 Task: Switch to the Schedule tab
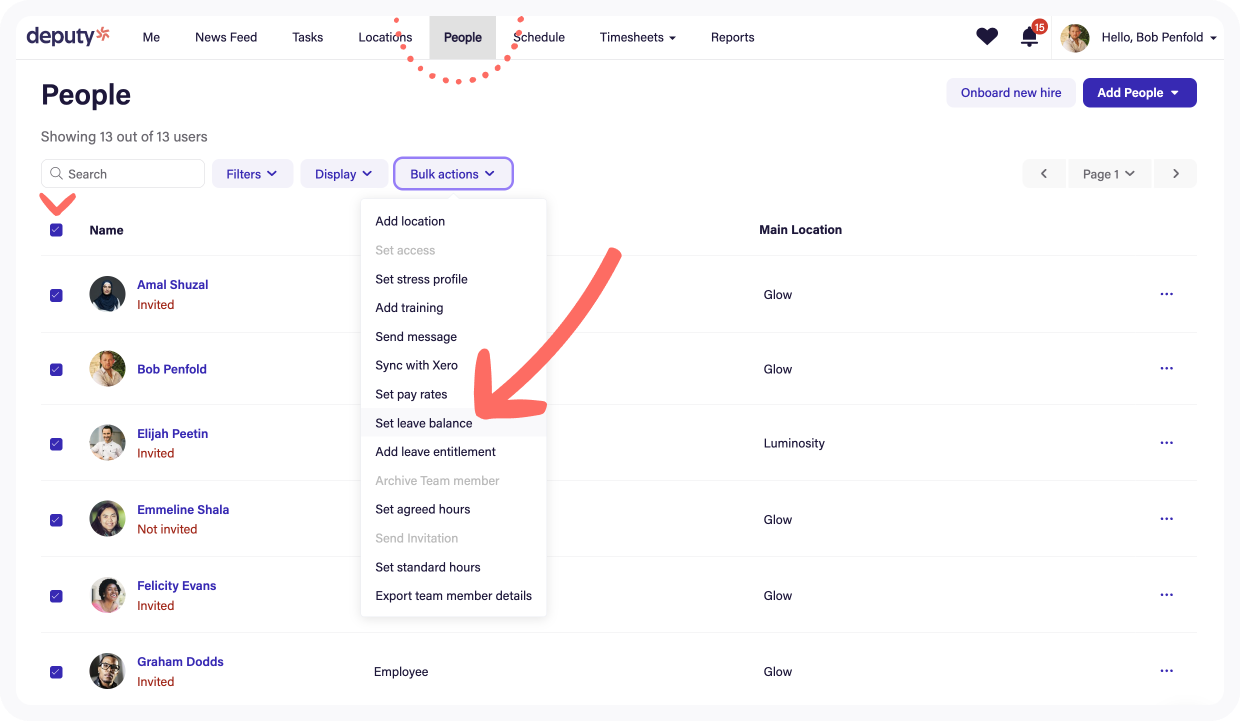540,38
